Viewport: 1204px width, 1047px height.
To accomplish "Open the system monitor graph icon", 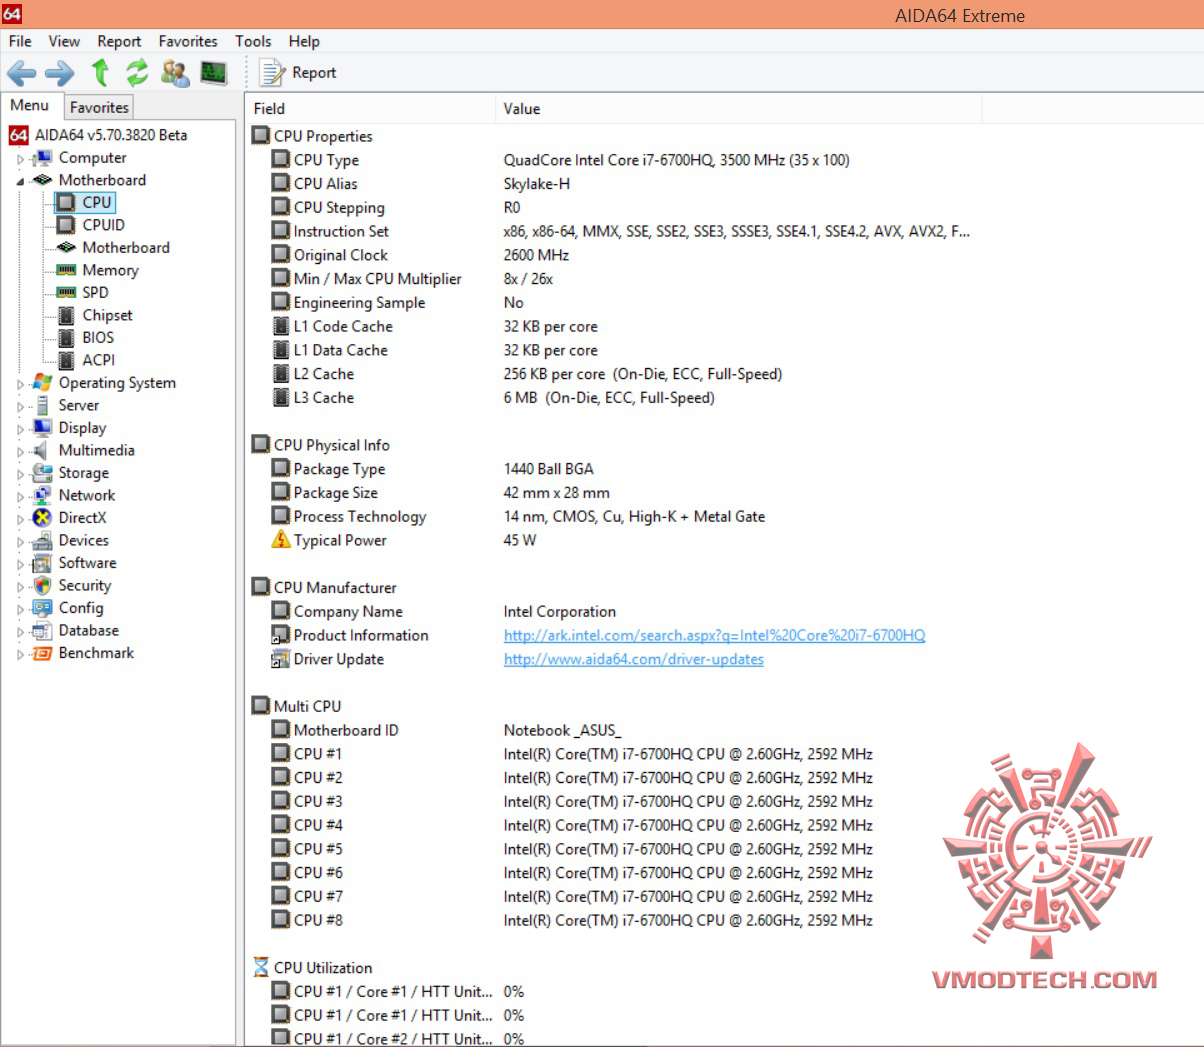I will pyautogui.click(x=213, y=72).
